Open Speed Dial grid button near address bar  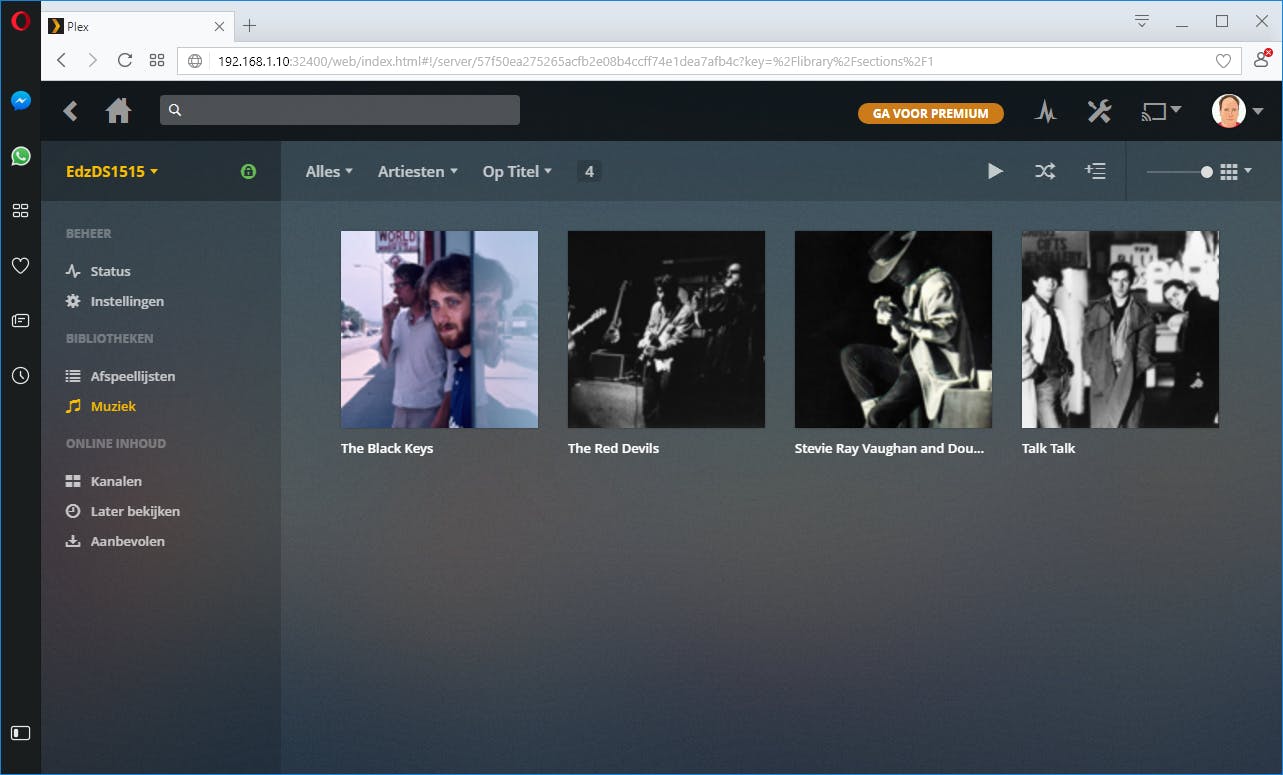tap(157, 61)
